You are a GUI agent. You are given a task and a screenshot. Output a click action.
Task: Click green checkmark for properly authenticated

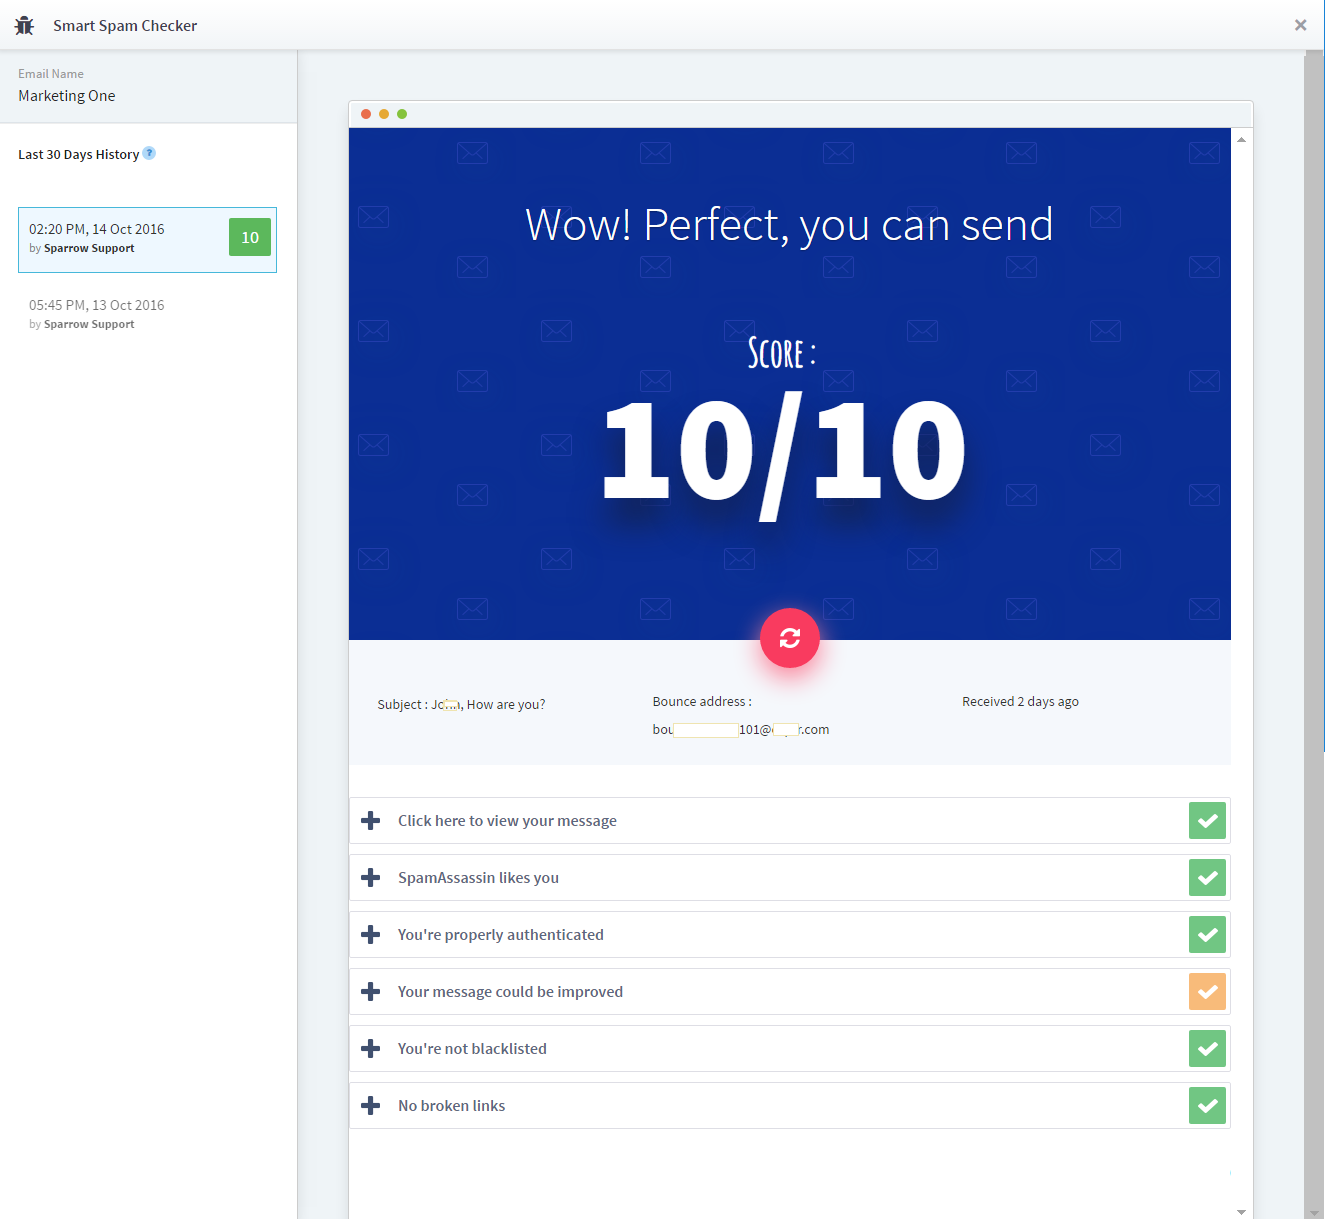[1207, 935]
